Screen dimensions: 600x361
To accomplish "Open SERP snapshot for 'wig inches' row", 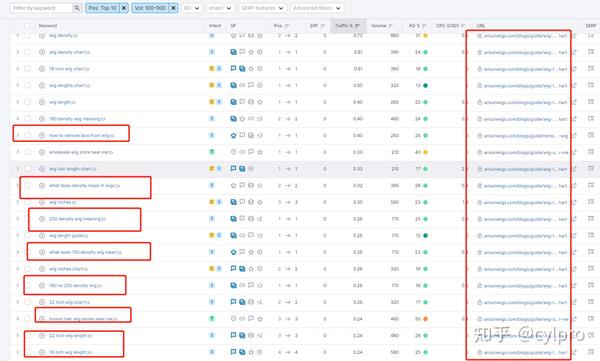I will pyautogui.click(x=591, y=202).
